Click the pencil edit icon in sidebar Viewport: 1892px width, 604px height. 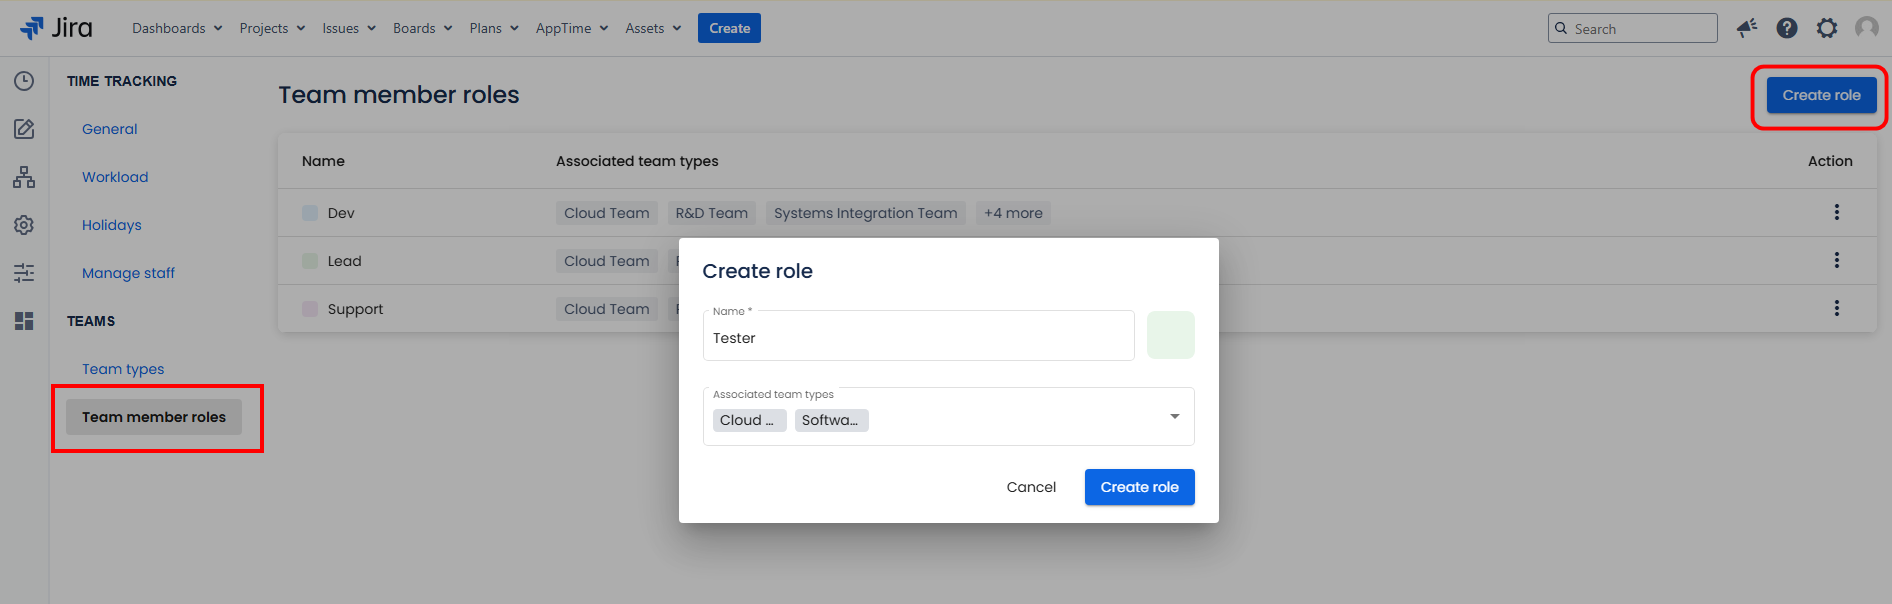(x=24, y=129)
